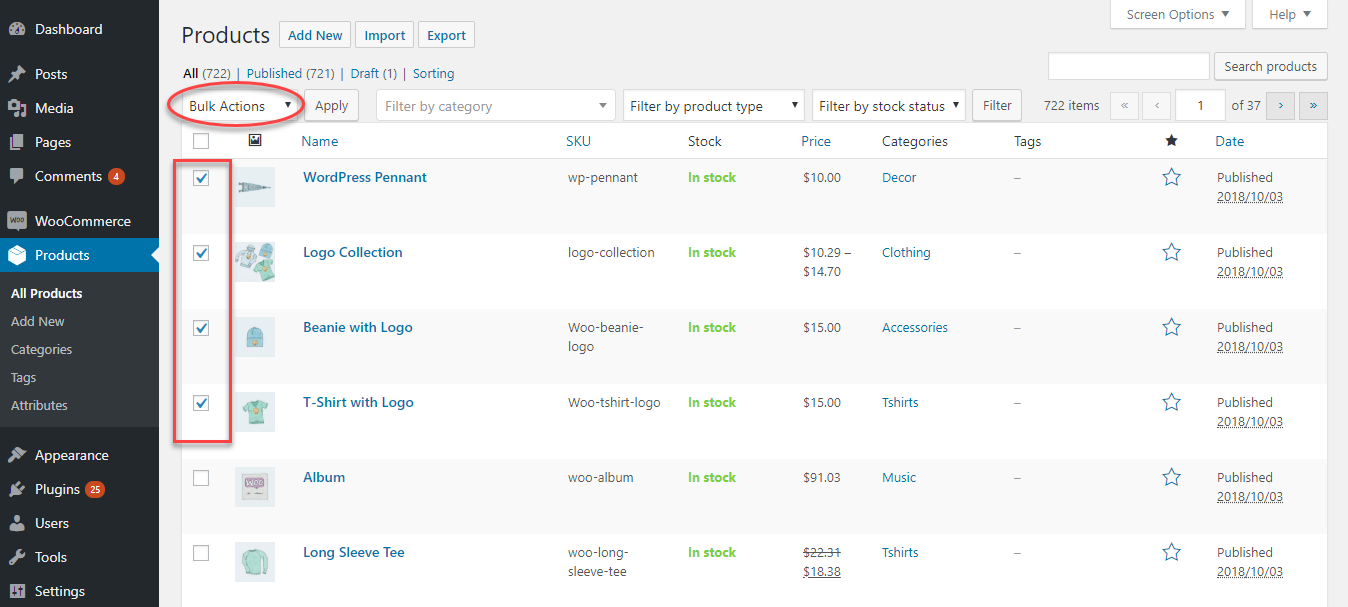
Task: Feature Long Sleeve Tee via star
Action: pos(1172,552)
